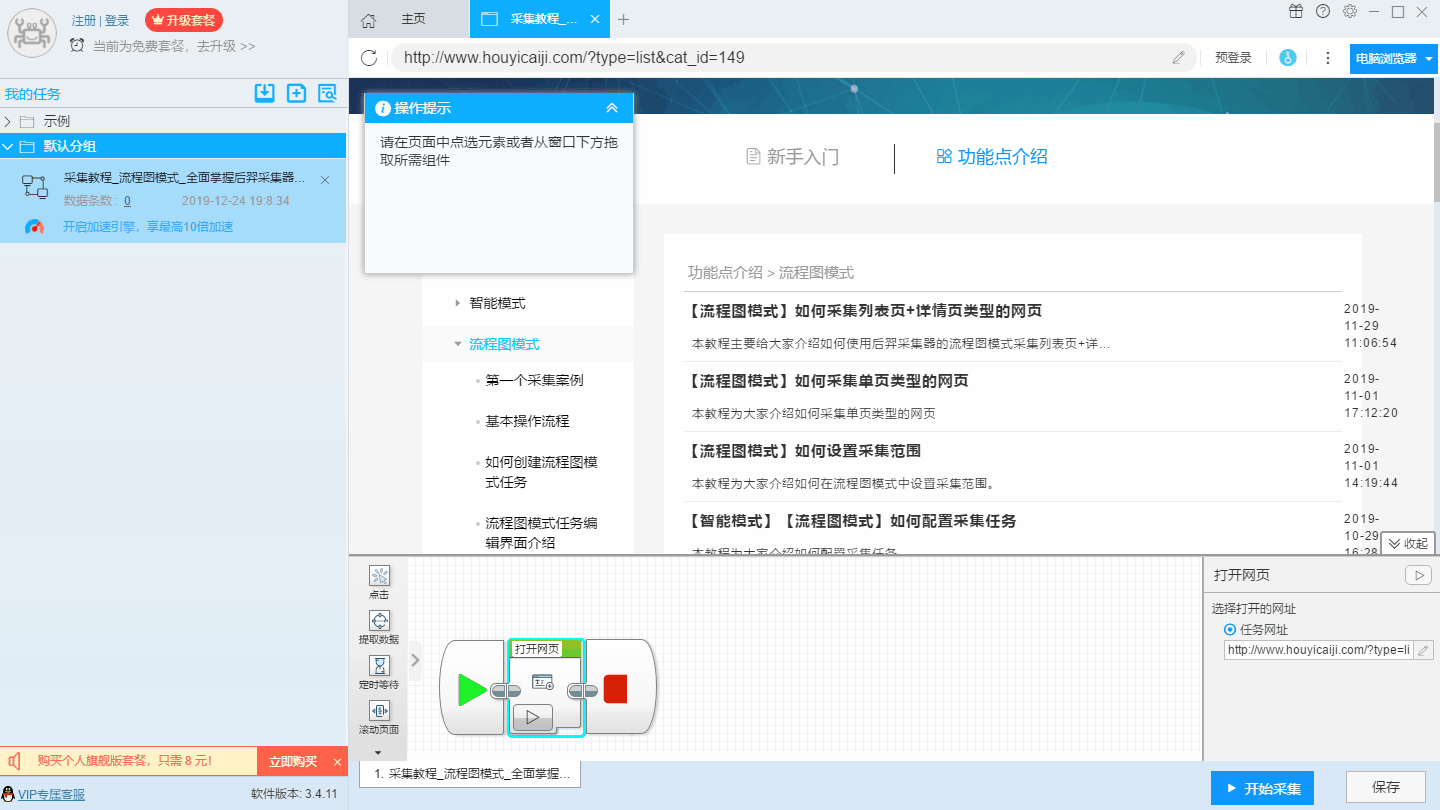Open the help question mark icon
This screenshot has width=1440, height=810.
coord(1323,12)
